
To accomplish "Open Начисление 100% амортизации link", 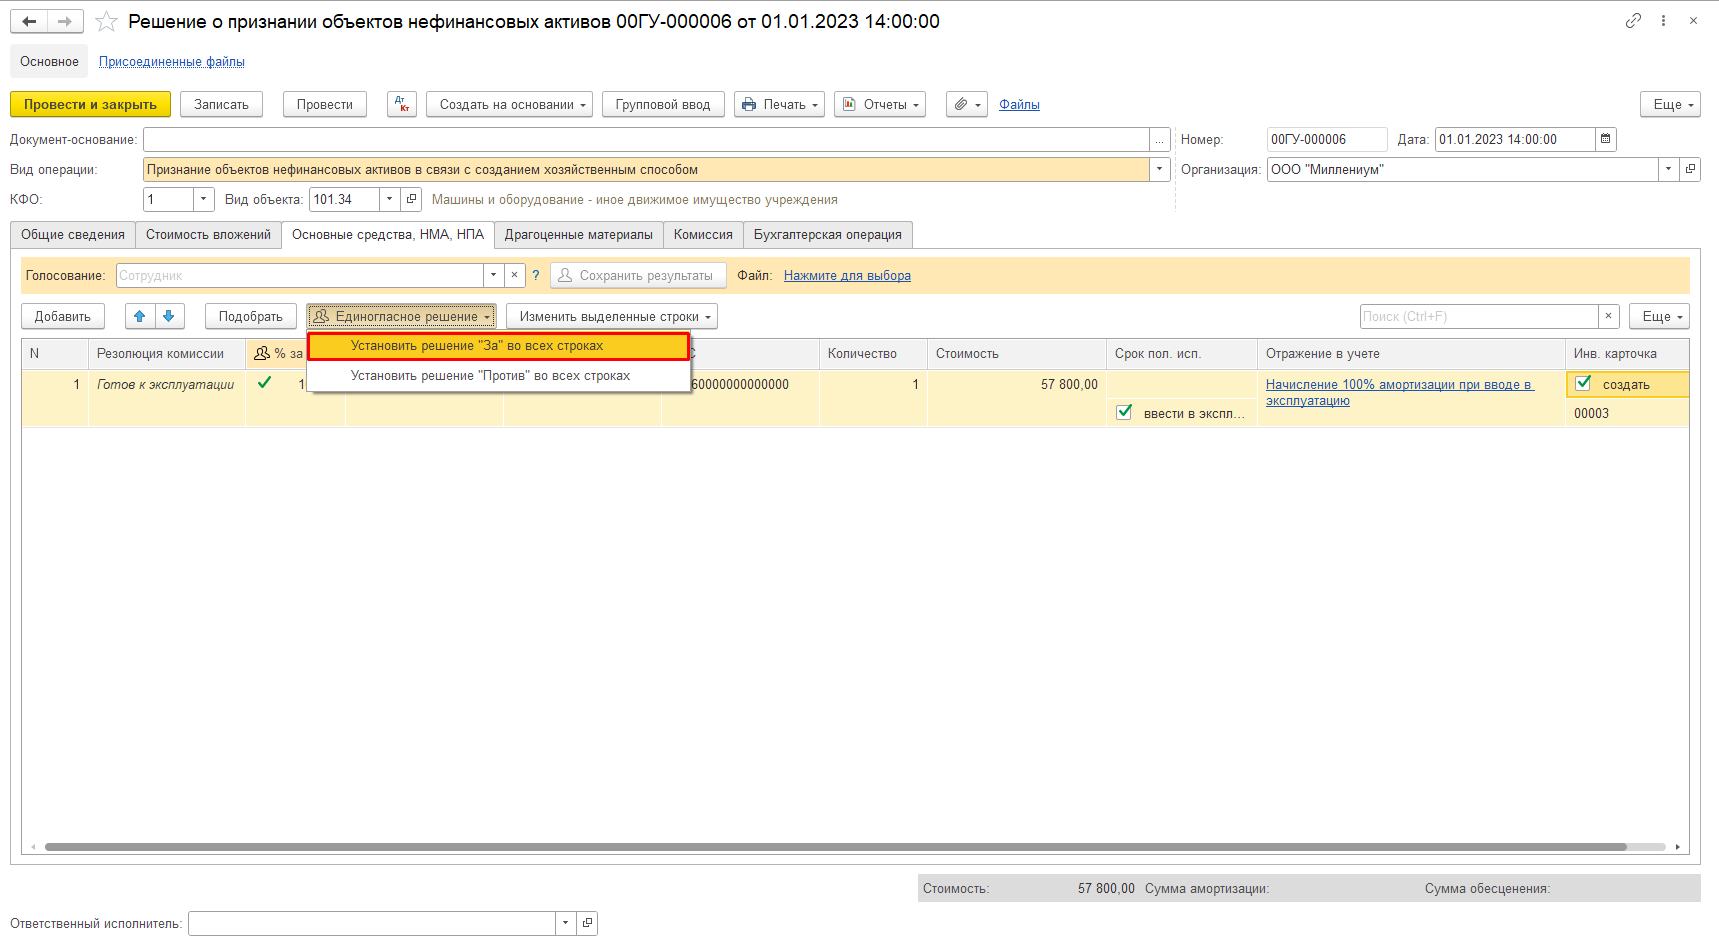I will 1400,392.
